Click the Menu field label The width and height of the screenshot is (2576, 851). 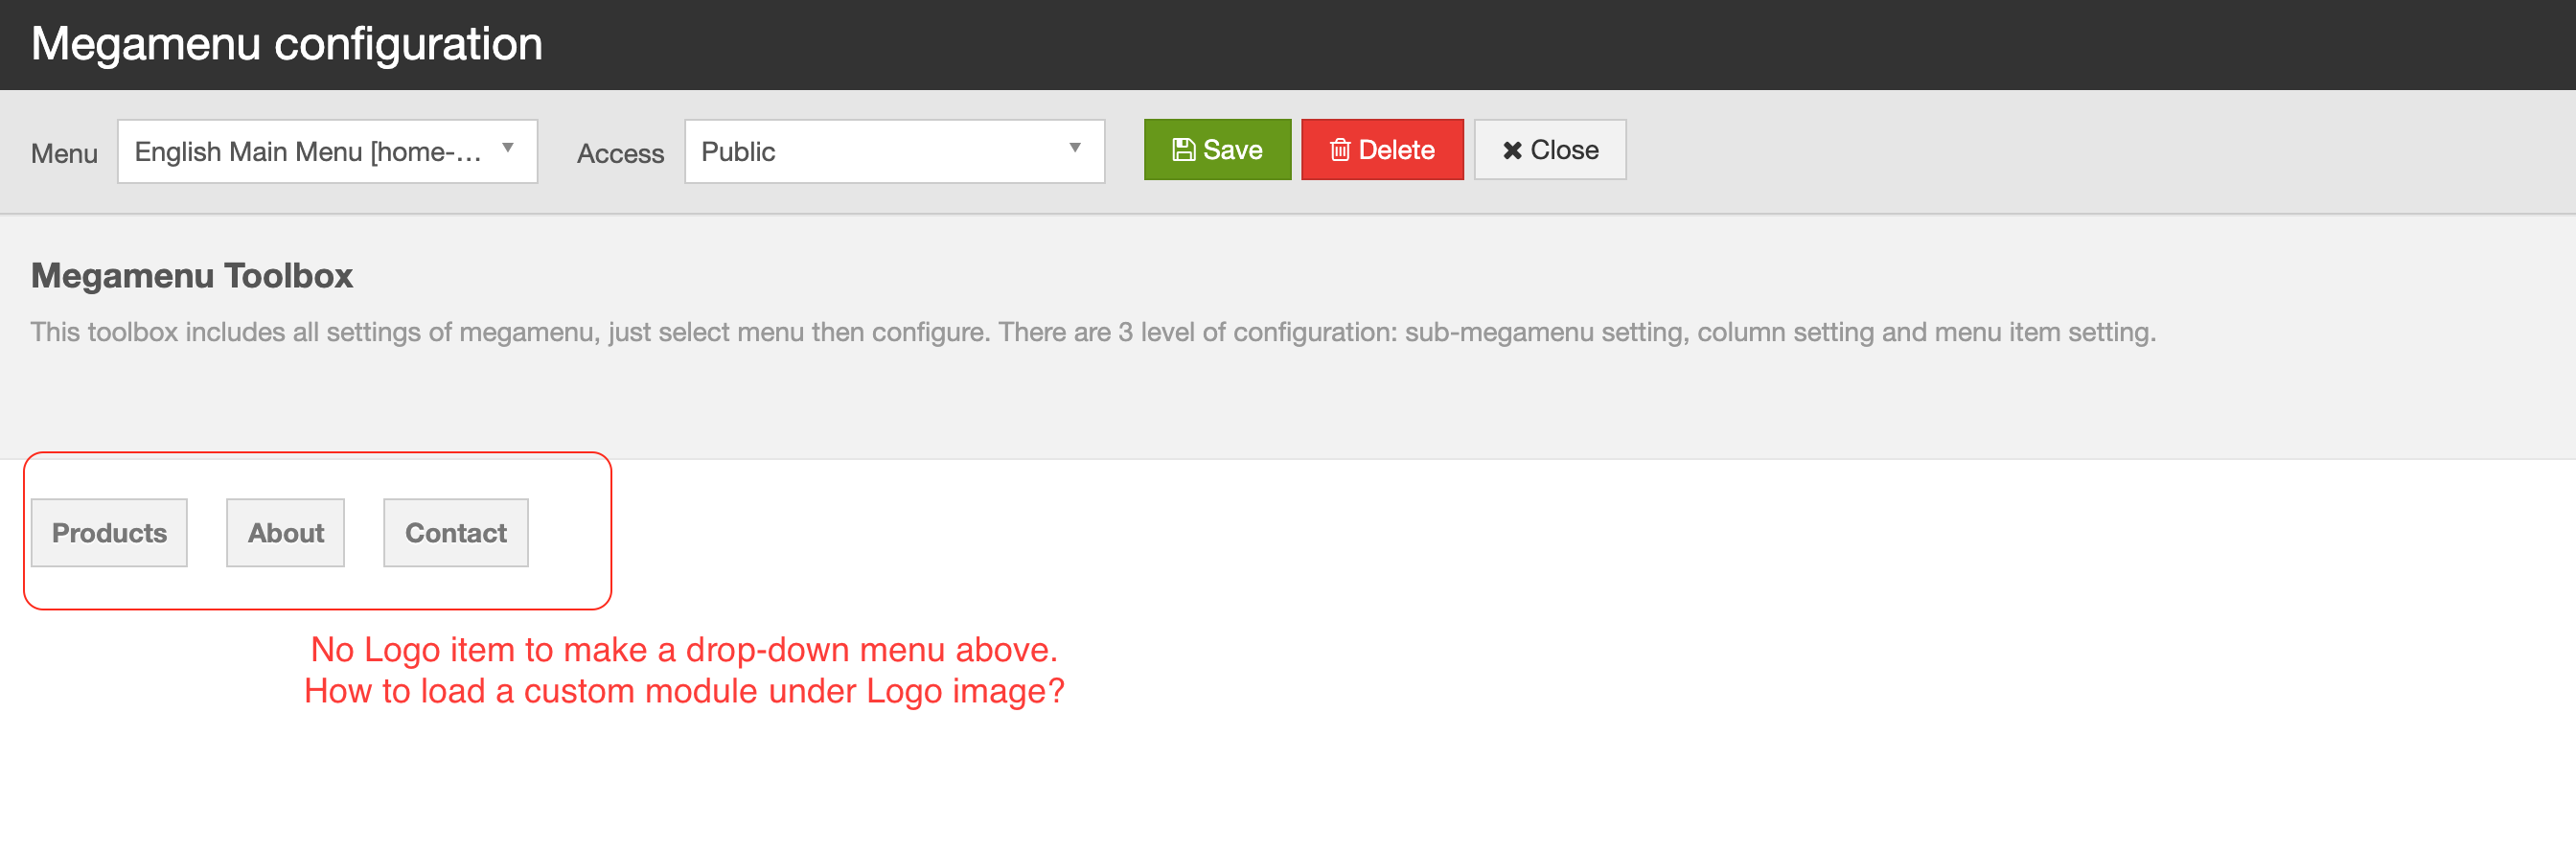64,154
